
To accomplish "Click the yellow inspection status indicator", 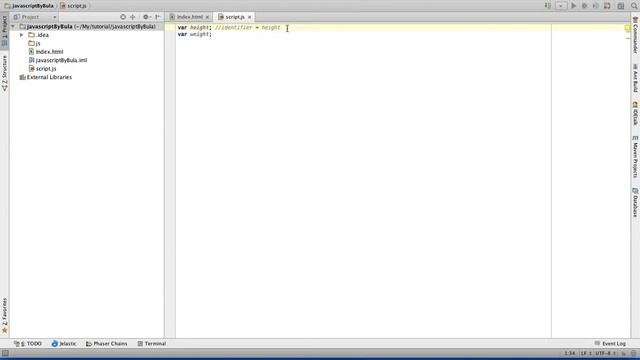I will [x=627, y=28].
